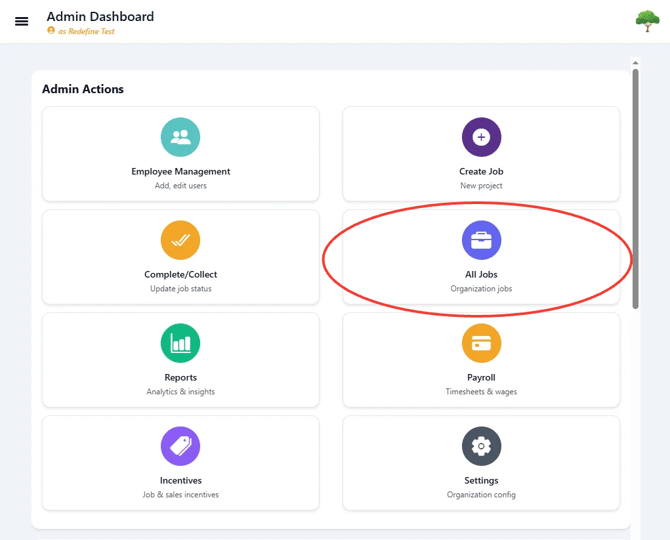Select the Create Job title text

click(x=481, y=171)
